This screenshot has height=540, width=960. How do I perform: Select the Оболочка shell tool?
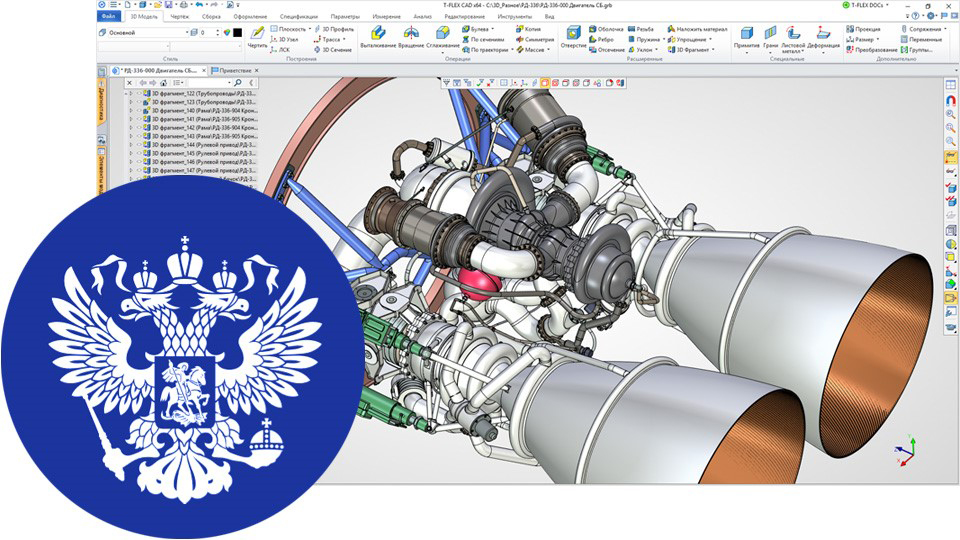[606, 29]
